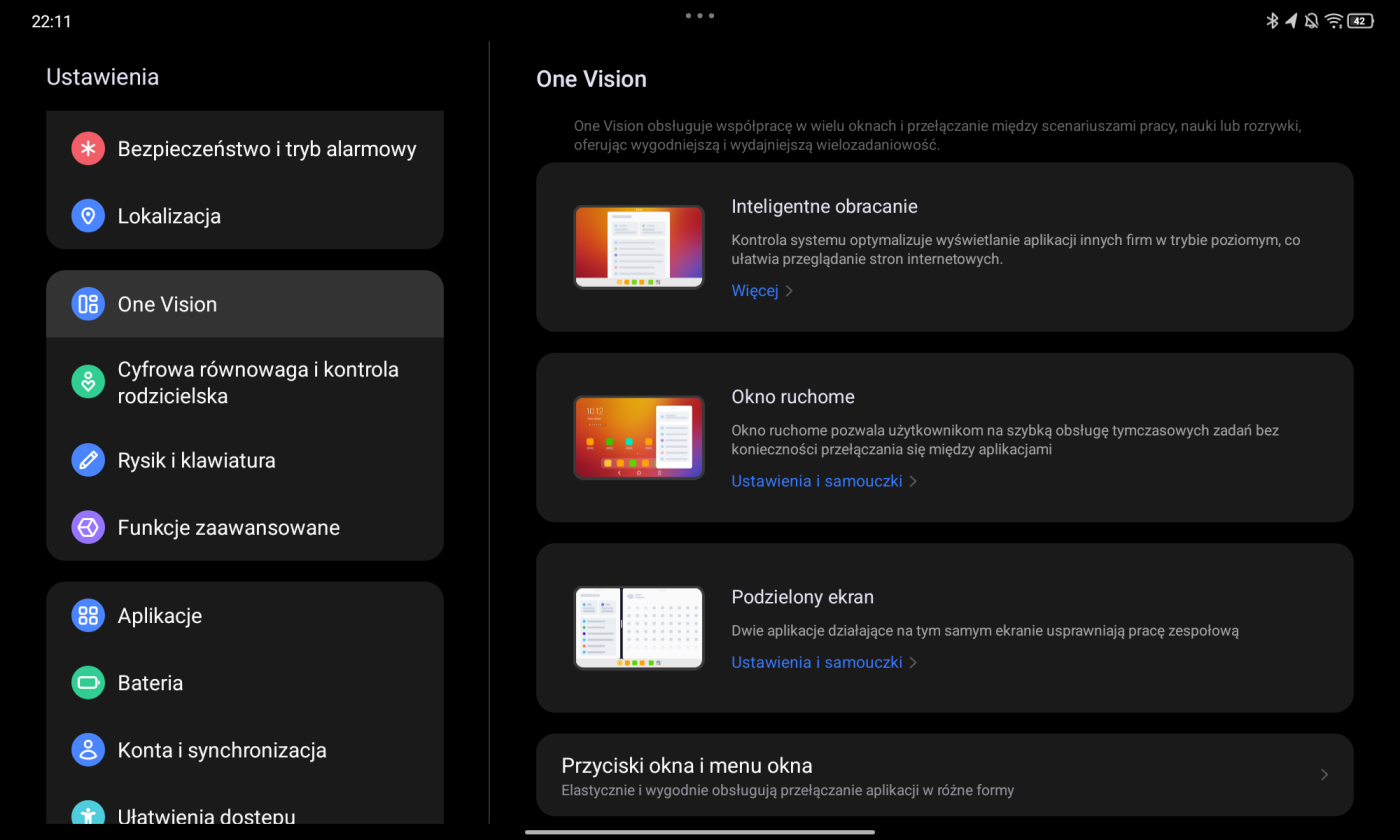
Task: Tap the purple Funkcje zaawansowane icon
Action: (88, 527)
